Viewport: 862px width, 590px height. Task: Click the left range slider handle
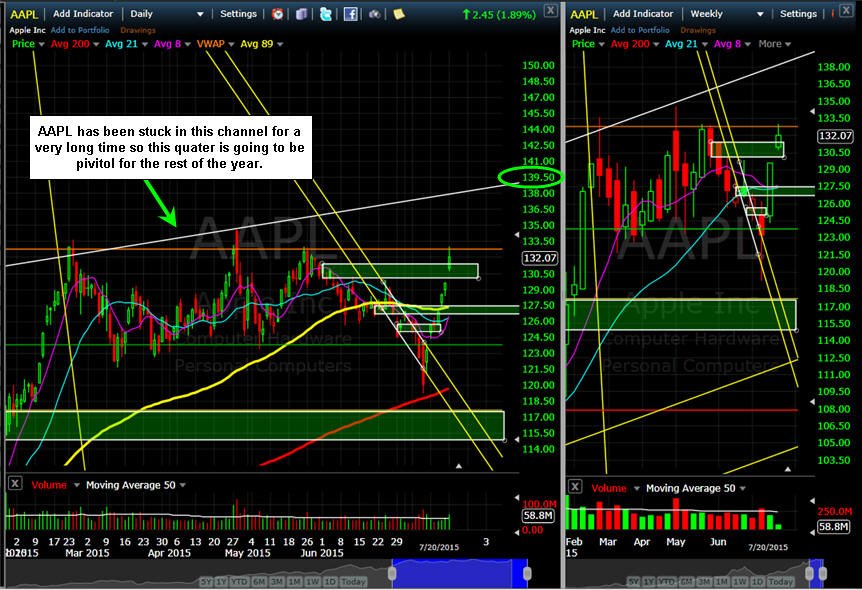(392, 574)
